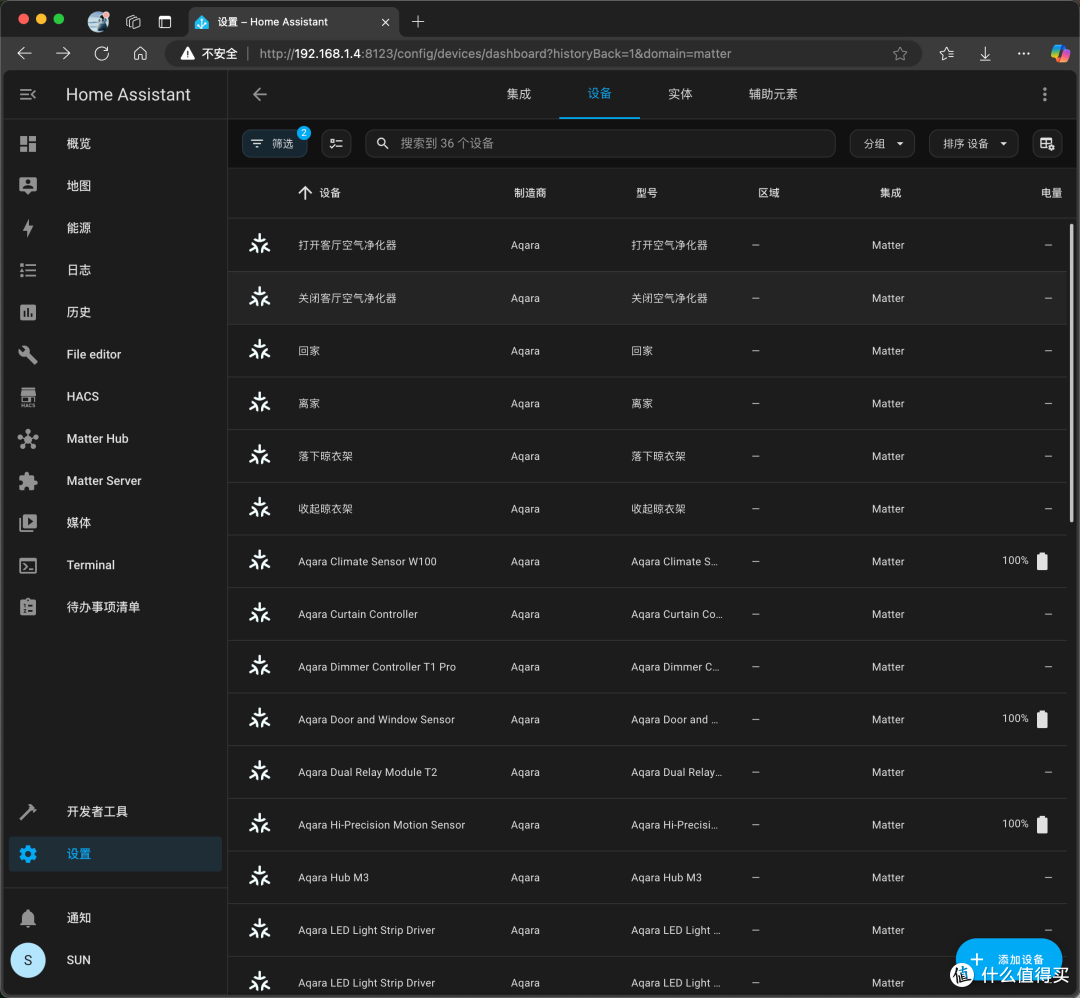Click browser back navigation arrow

[25, 54]
